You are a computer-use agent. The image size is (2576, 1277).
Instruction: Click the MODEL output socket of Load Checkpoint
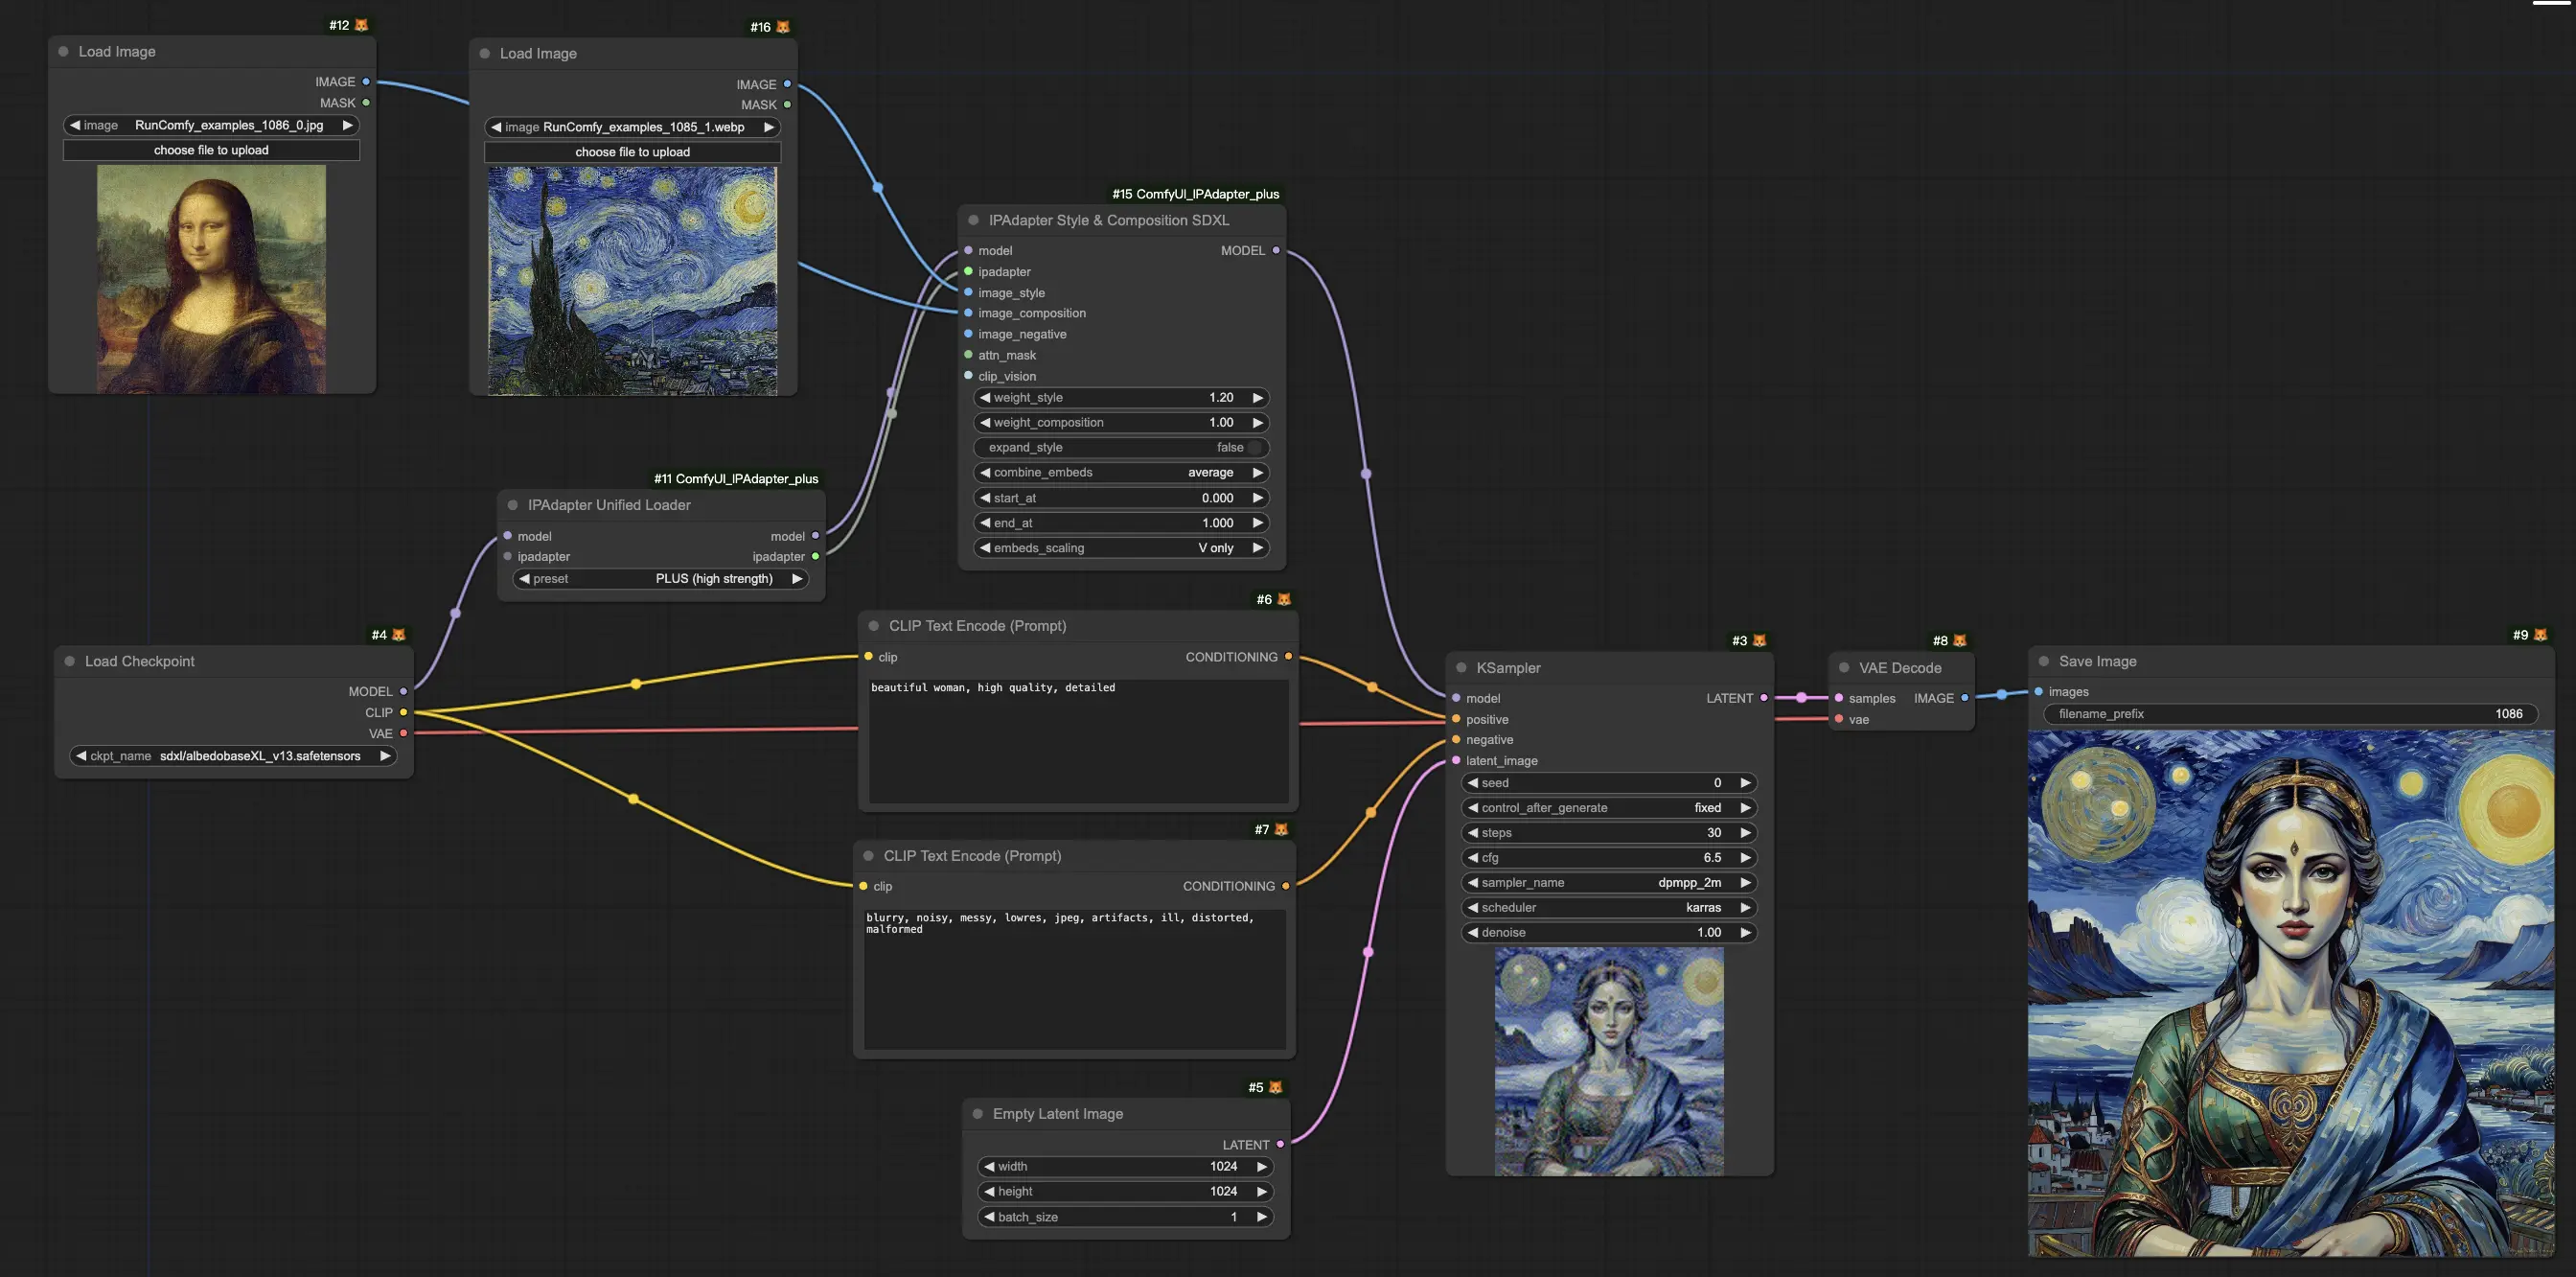(x=404, y=691)
